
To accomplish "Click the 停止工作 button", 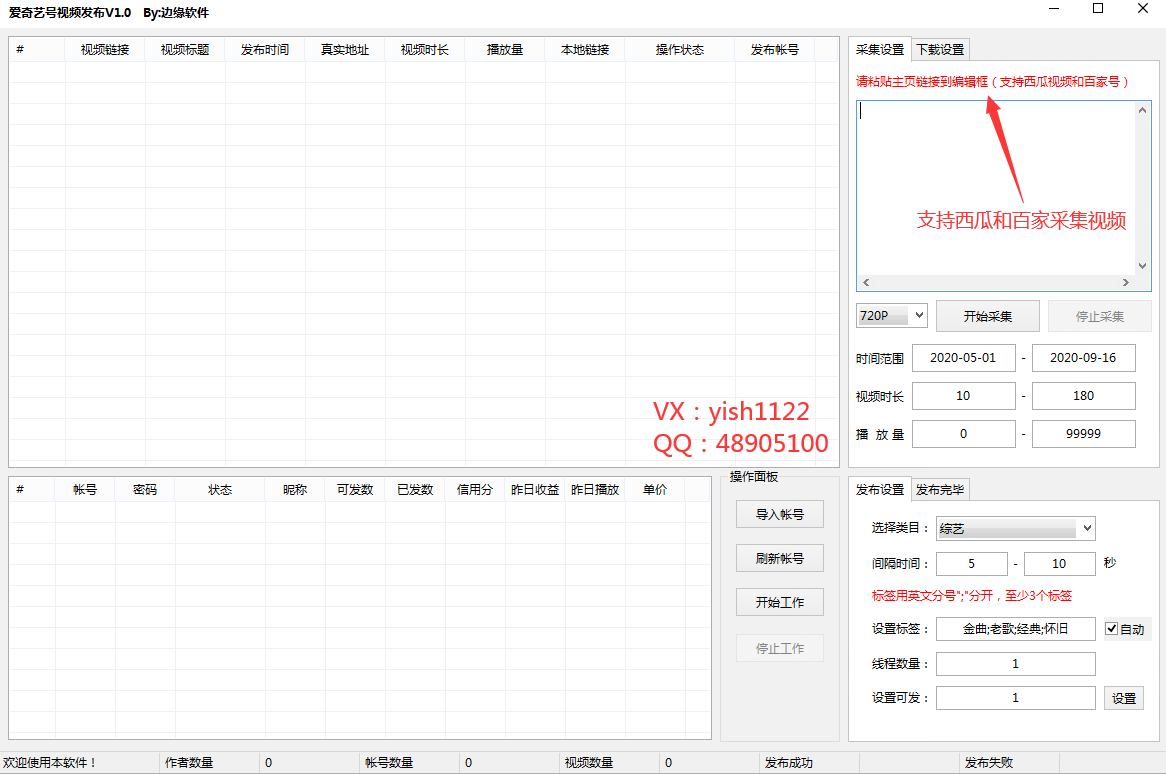I will (779, 648).
